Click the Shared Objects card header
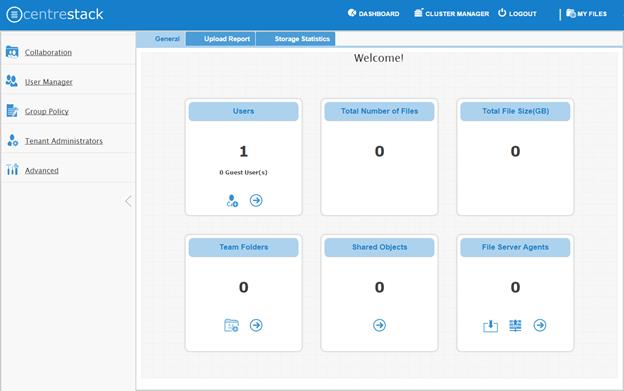The width and height of the screenshot is (624, 391). (x=379, y=247)
